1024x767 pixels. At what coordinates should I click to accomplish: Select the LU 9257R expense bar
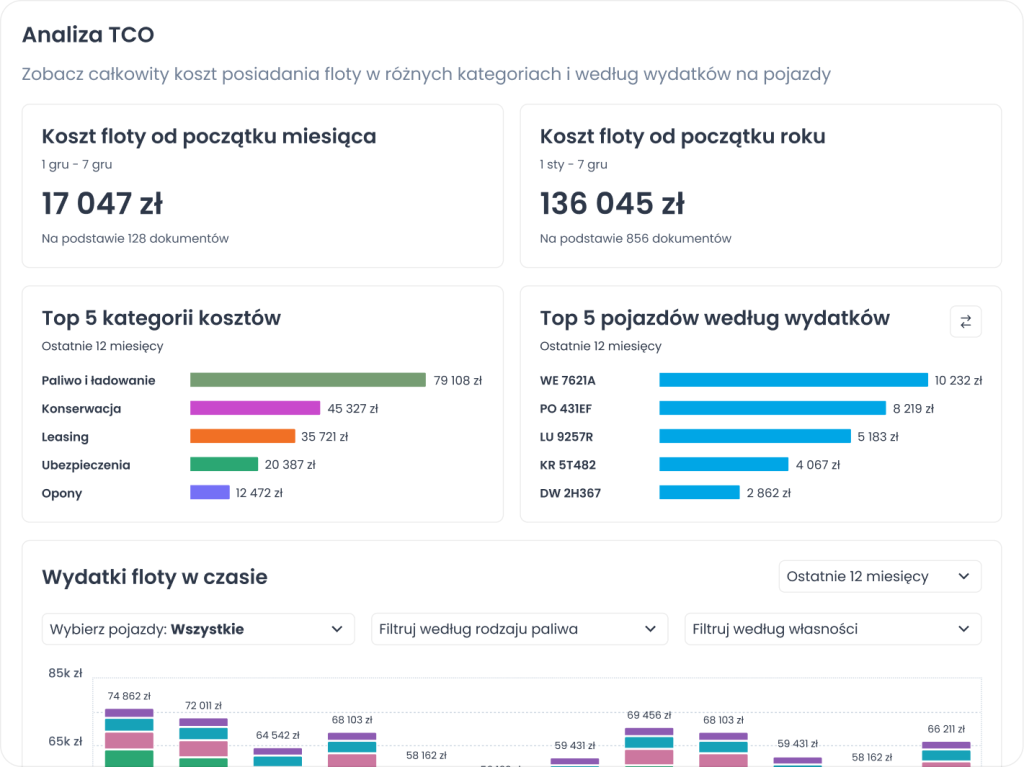coord(754,436)
